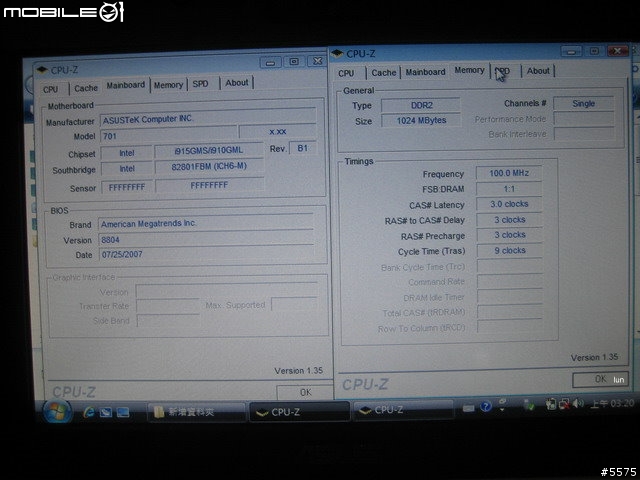Click Version 1.35 text in right window
Image resolution: width=640 pixels, height=480 pixels.
coord(594,358)
